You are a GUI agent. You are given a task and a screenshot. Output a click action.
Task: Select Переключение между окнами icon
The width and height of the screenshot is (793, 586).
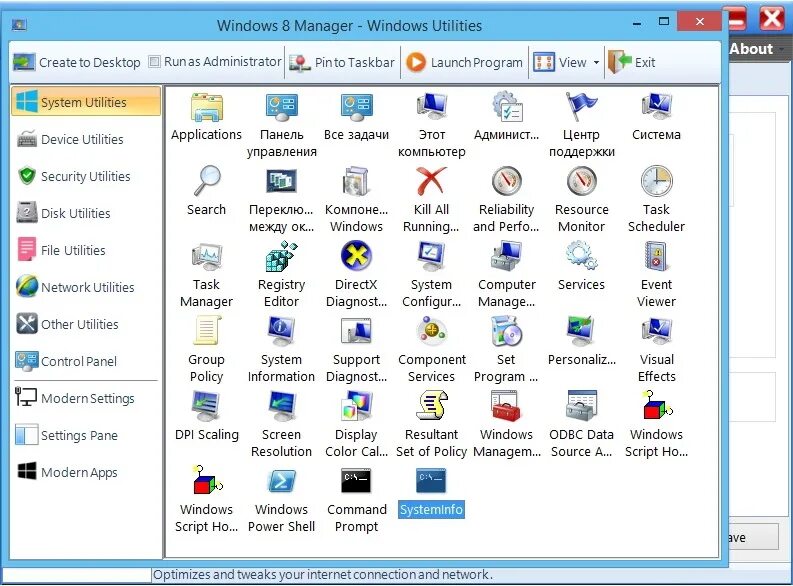(281, 181)
